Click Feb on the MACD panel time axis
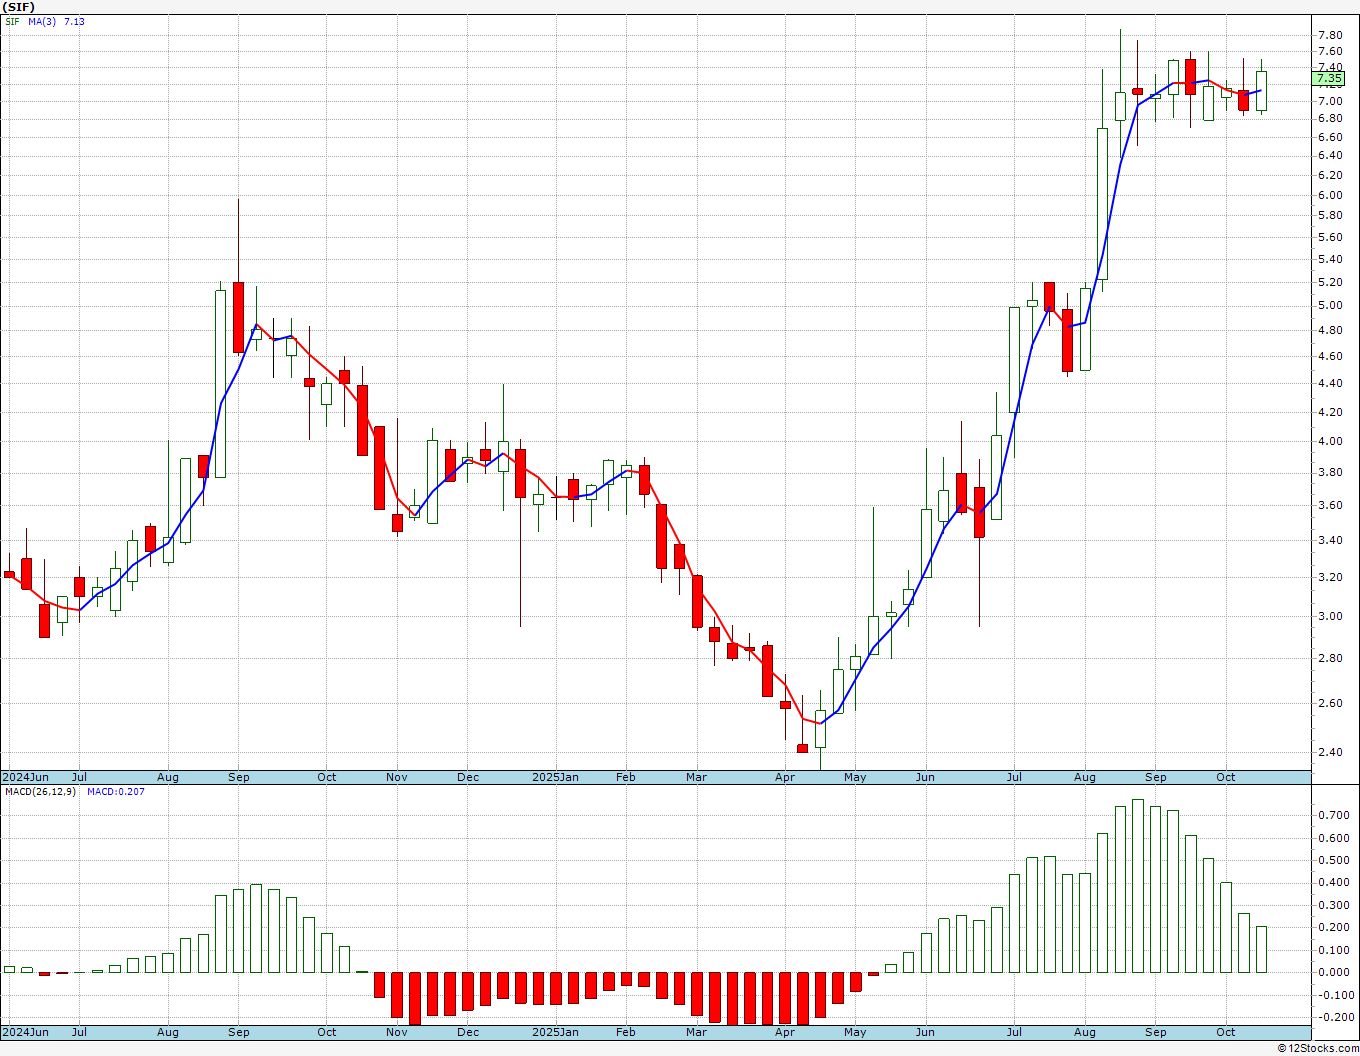Viewport: 1360px width, 1056px height. [x=626, y=1032]
